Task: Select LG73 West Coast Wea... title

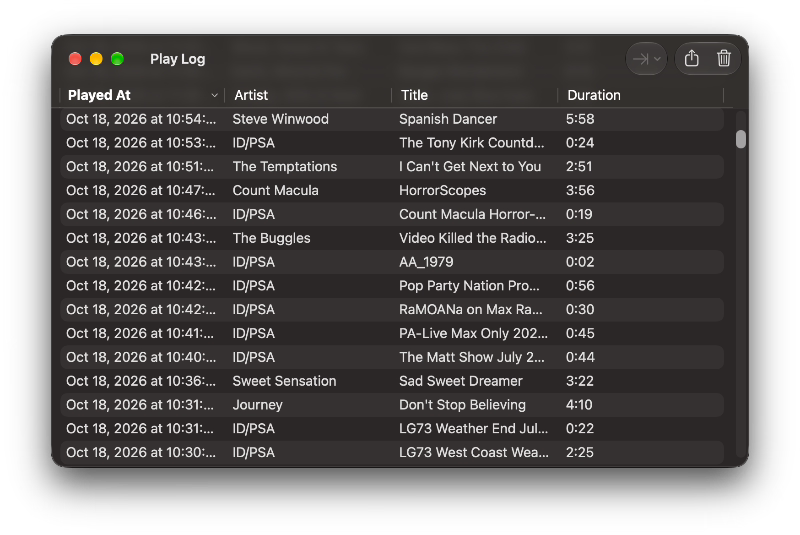Action: (x=474, y=452)
